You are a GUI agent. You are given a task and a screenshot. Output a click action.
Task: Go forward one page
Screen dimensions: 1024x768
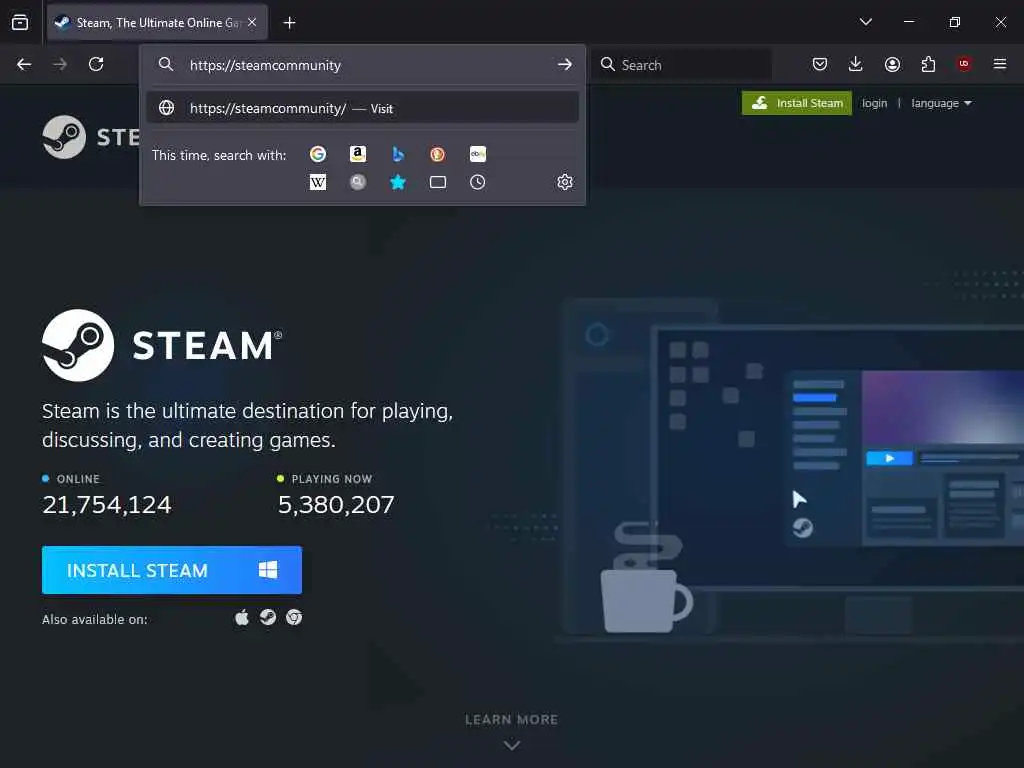[x=60, y=64]
